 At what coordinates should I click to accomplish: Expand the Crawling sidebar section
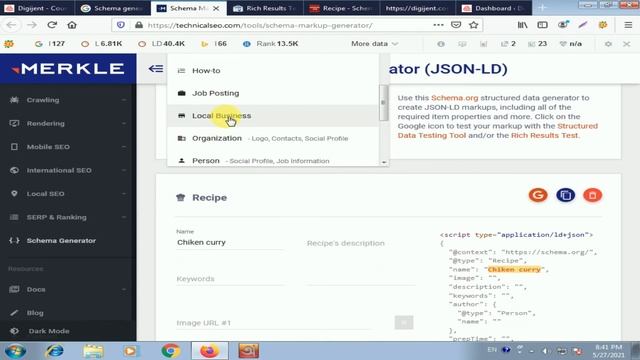click(68, 100)
